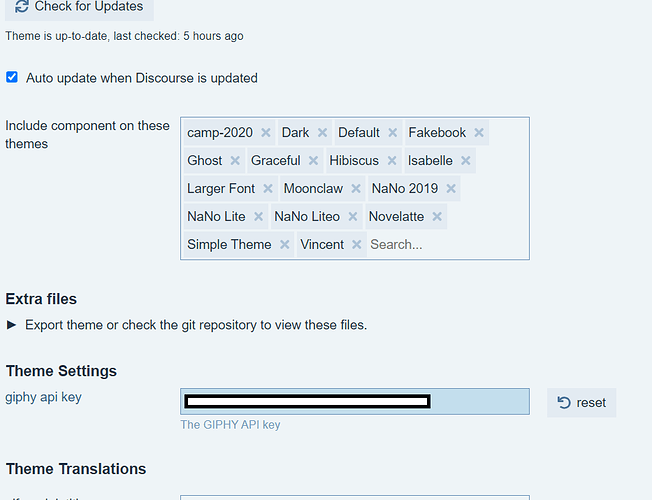
Task: Click the Novelatte tag label
Action: (x=396, y=216)
